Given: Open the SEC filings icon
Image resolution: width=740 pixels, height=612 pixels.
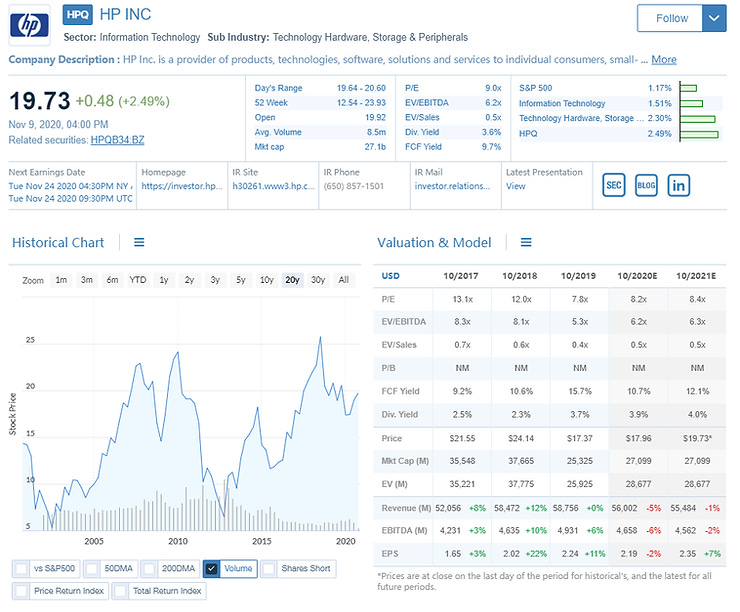Looking at the screenshot, I should tap(614, 185).
